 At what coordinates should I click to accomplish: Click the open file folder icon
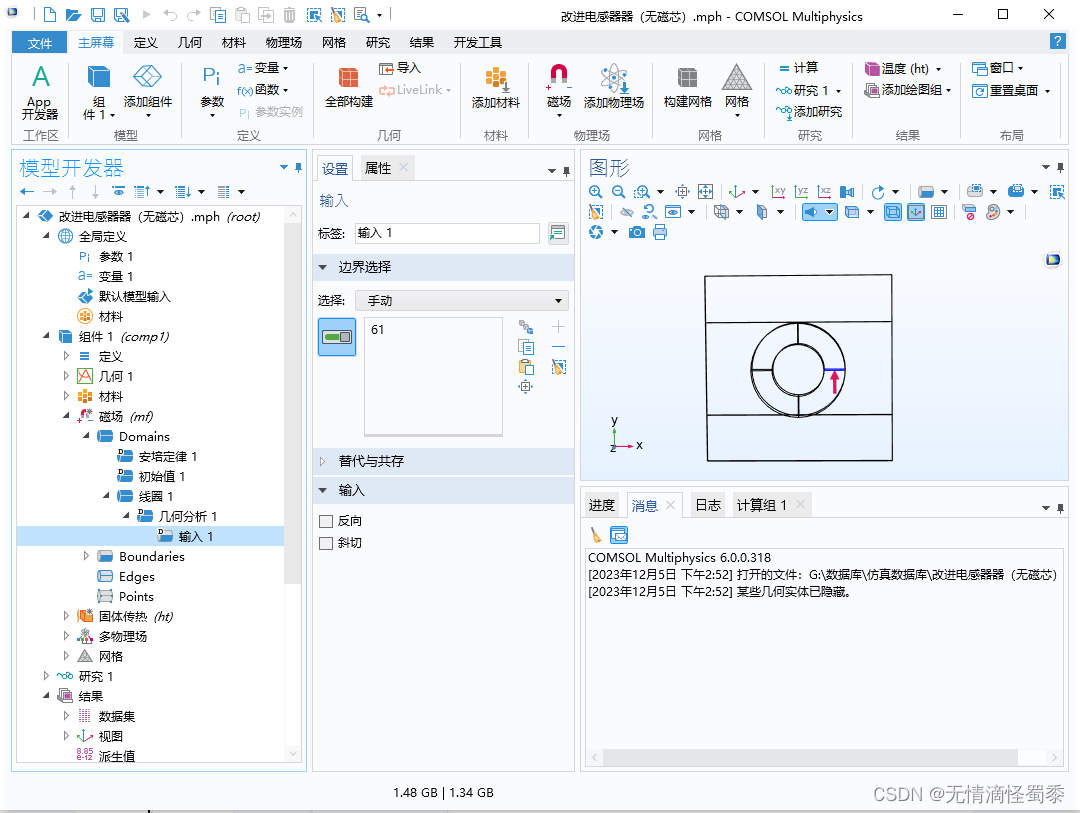pyautogui.click(x=74, y=14)
